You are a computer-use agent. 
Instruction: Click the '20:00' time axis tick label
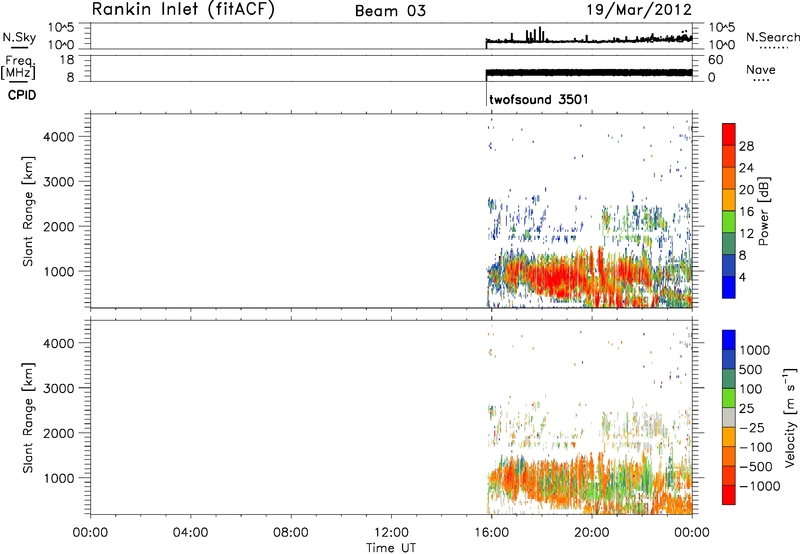(x=592, y=533)
